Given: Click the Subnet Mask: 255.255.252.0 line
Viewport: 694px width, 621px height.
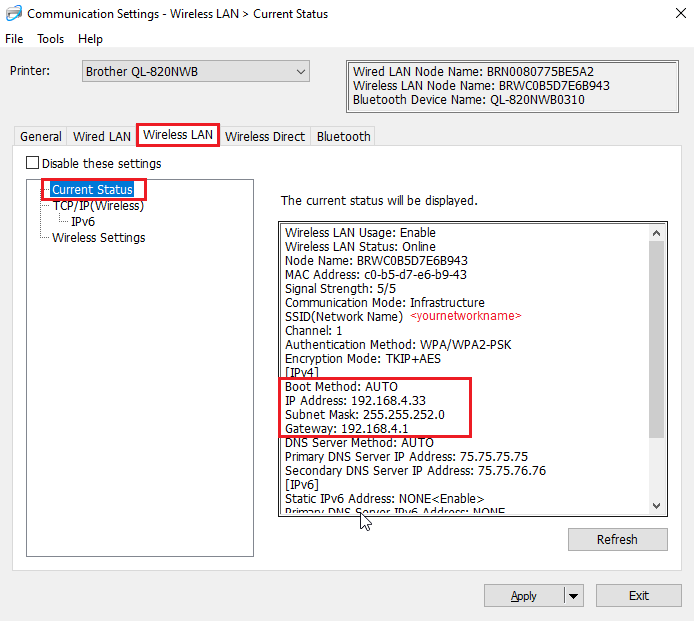Looking at the screenshot, I should tap(365, 415).
